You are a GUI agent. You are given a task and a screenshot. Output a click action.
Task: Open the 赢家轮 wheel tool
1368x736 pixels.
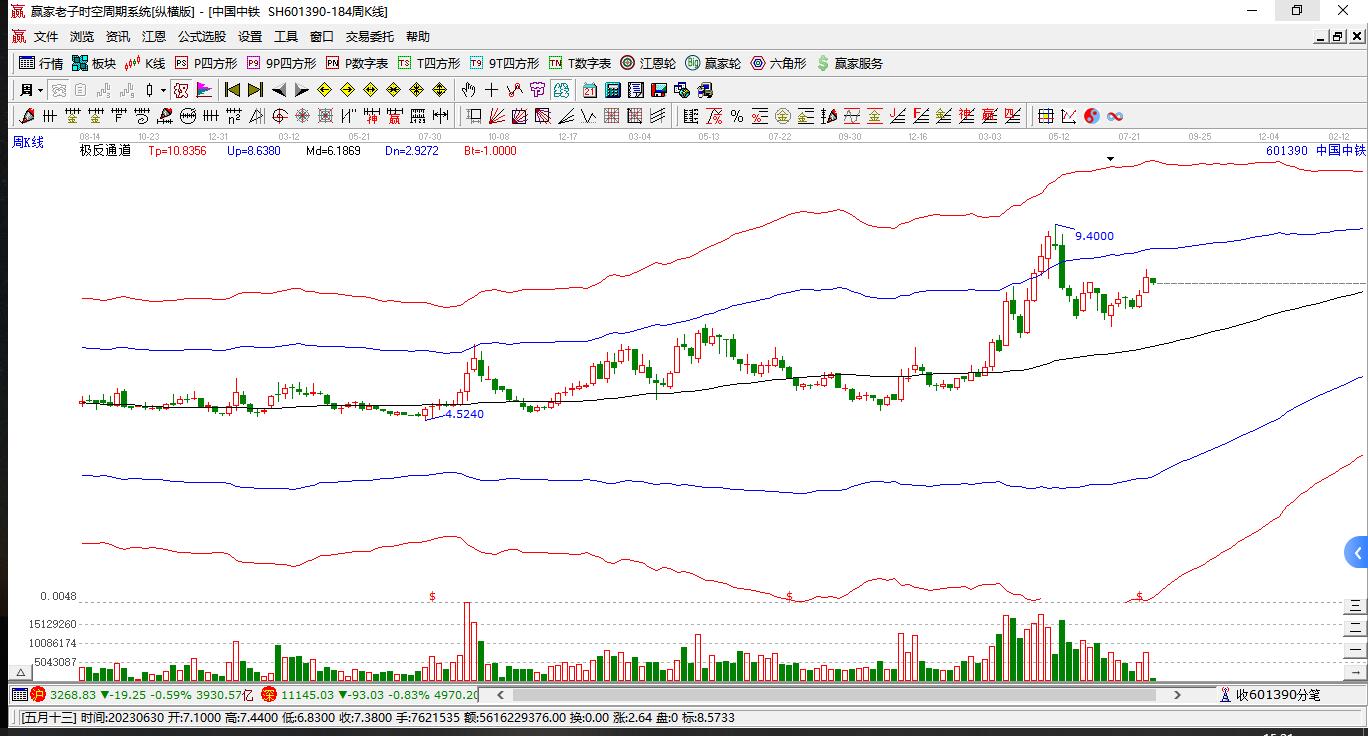713,63
